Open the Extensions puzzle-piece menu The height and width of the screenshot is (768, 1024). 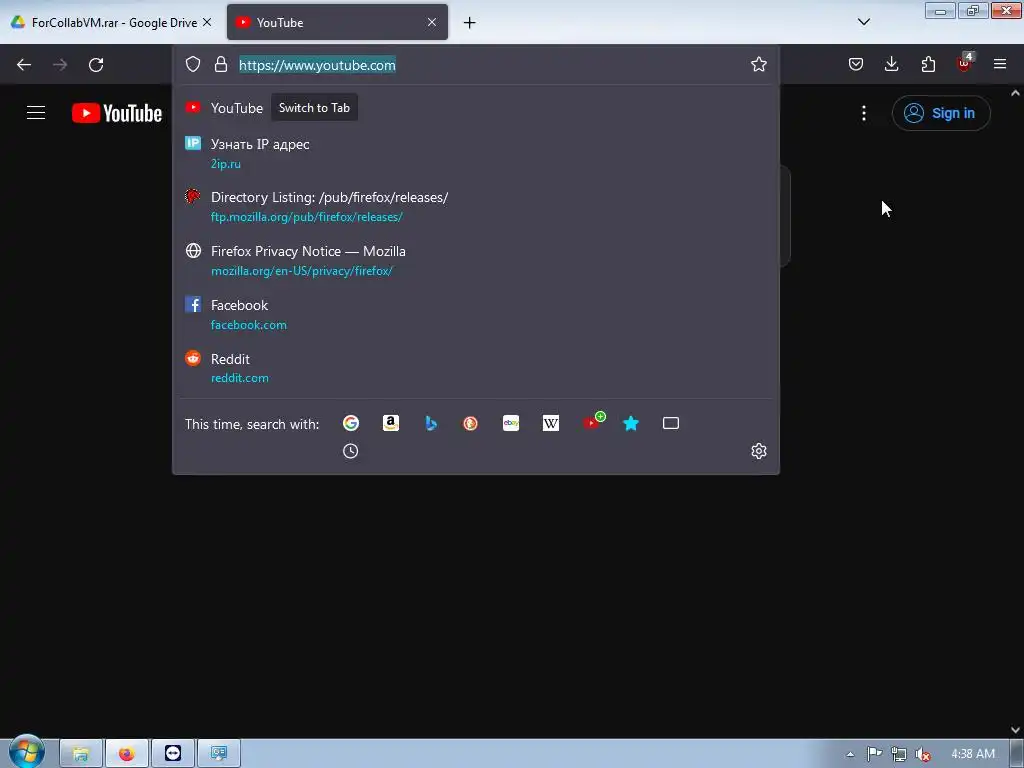pyautogui.click(x=928, y=64)
